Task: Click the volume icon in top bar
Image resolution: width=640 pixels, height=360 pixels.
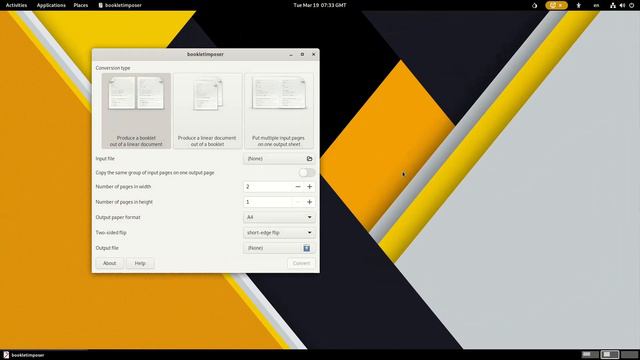Action: (x=622, y=5)
